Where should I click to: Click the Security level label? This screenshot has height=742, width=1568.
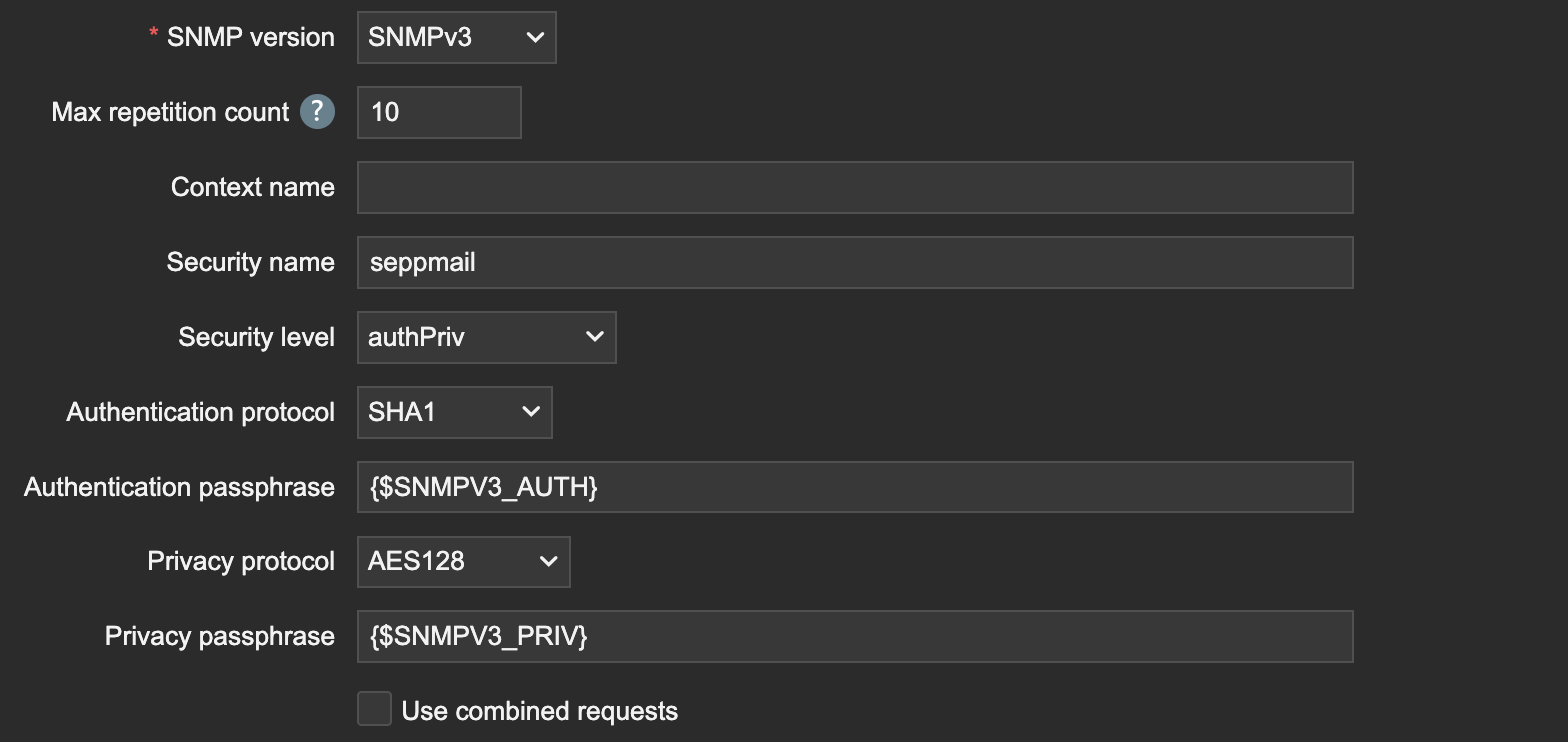[x=256, y=337]
